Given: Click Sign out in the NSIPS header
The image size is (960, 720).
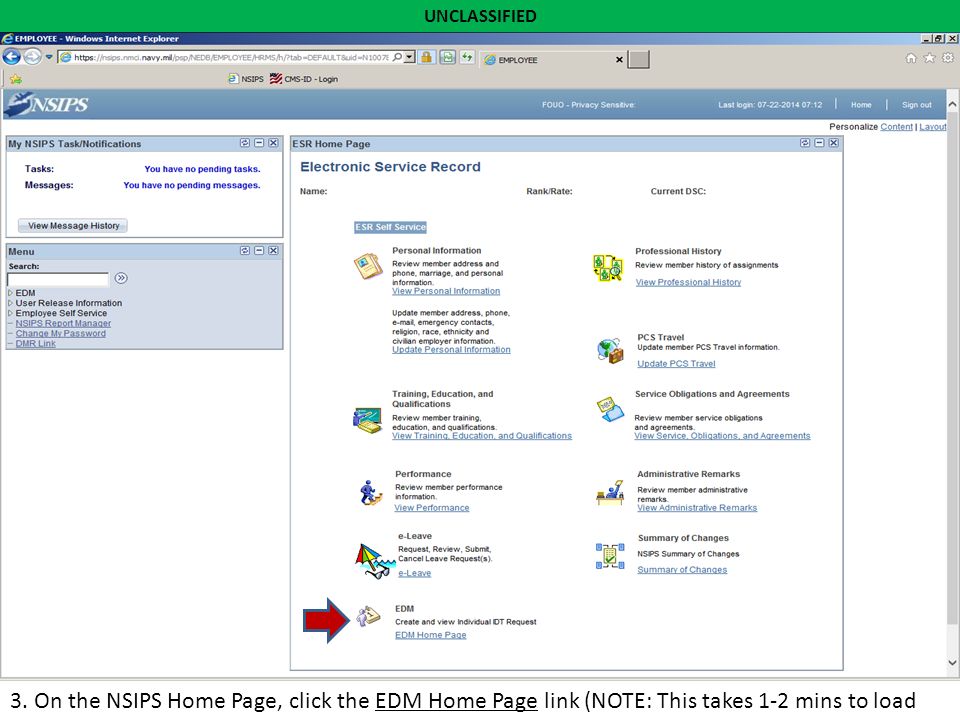Looking at the screenshot, I should (917, 105).
